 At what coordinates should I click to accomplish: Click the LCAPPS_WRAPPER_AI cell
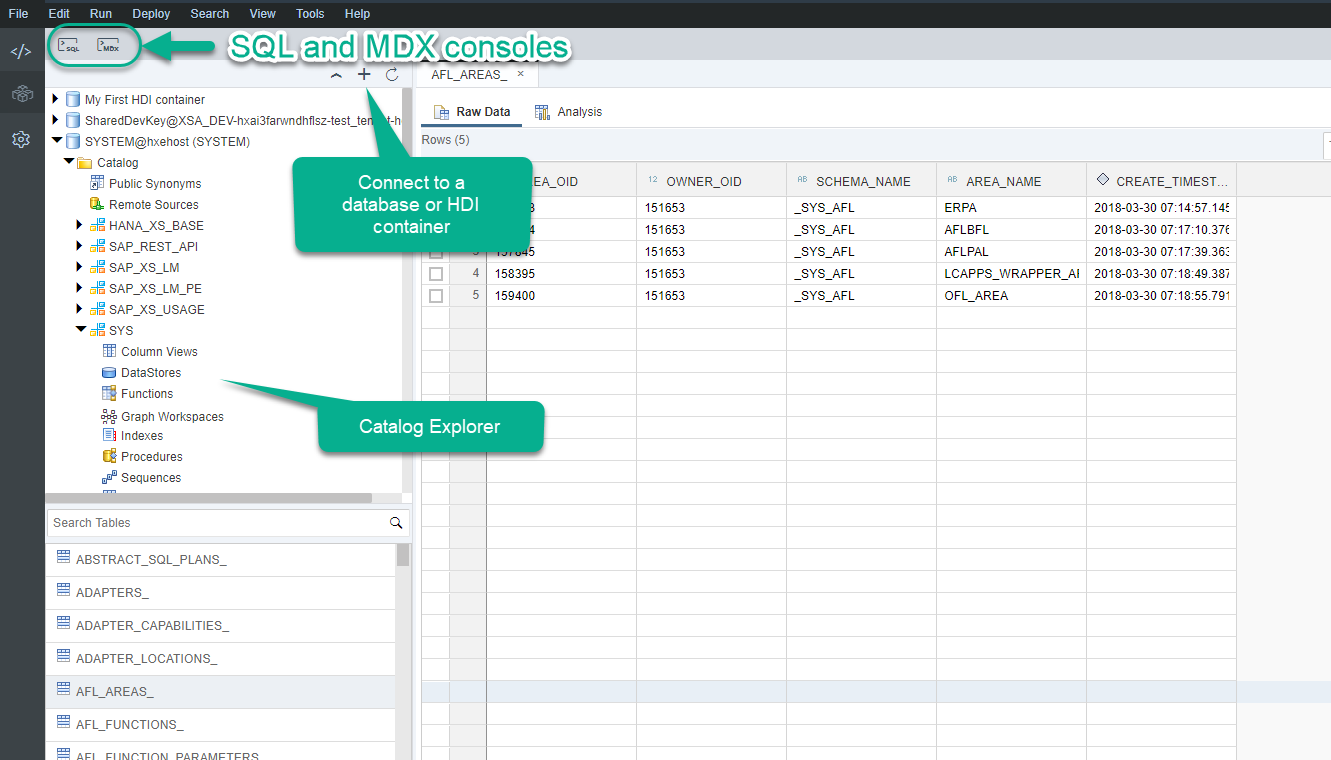pyautogui.click(x=1011, y=274)
